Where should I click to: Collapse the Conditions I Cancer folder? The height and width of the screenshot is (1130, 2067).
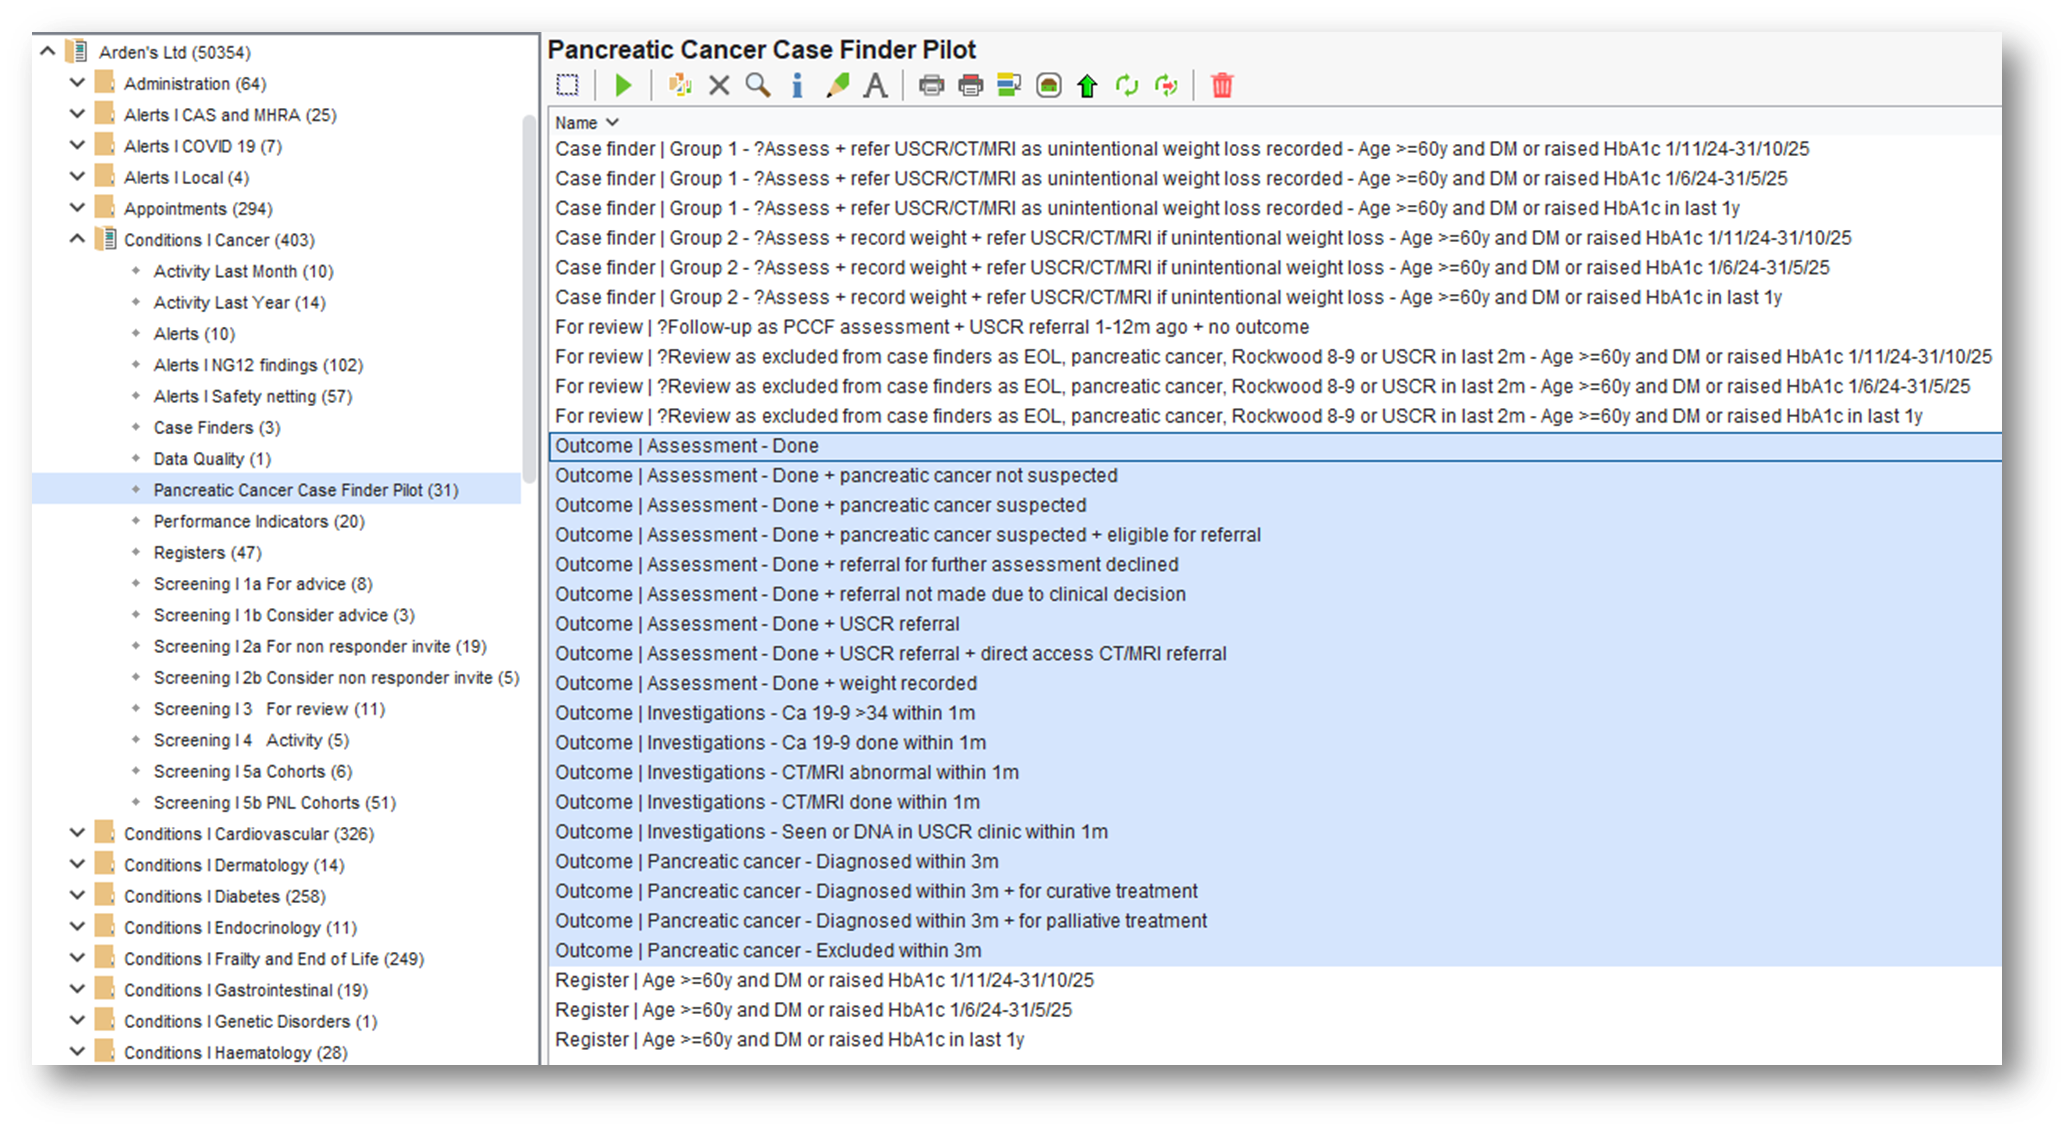pos(77,239)
